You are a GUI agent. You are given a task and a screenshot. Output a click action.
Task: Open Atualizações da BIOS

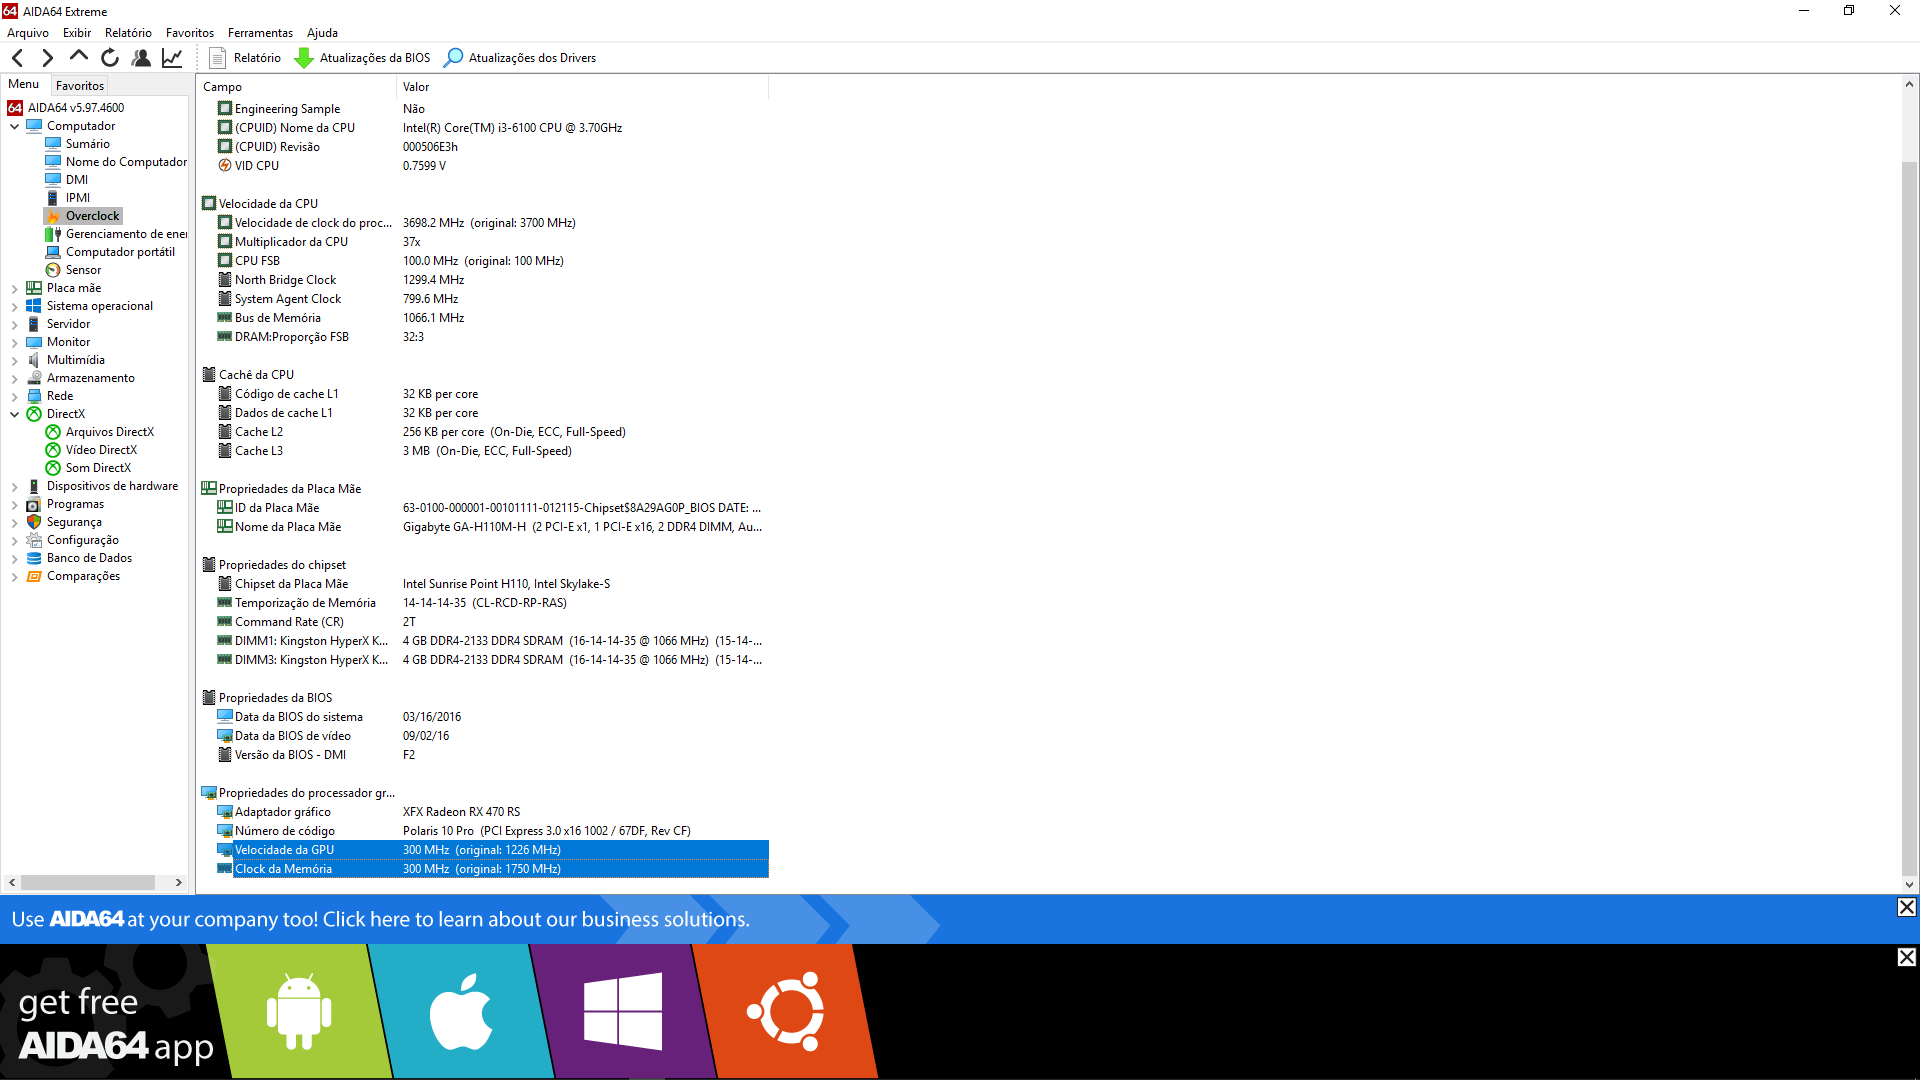coord(362,58)
